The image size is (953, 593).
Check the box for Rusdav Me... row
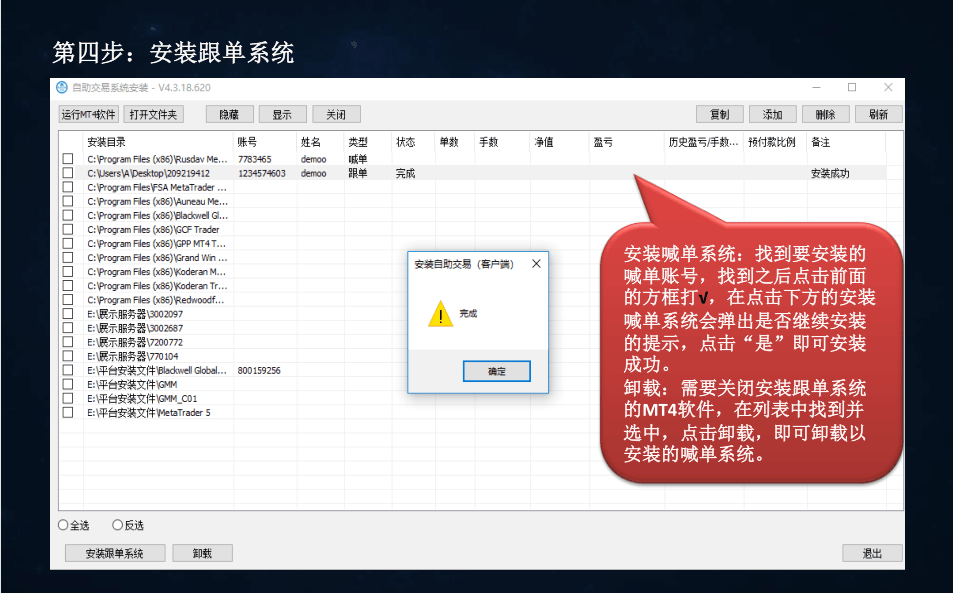click(68, 159)
